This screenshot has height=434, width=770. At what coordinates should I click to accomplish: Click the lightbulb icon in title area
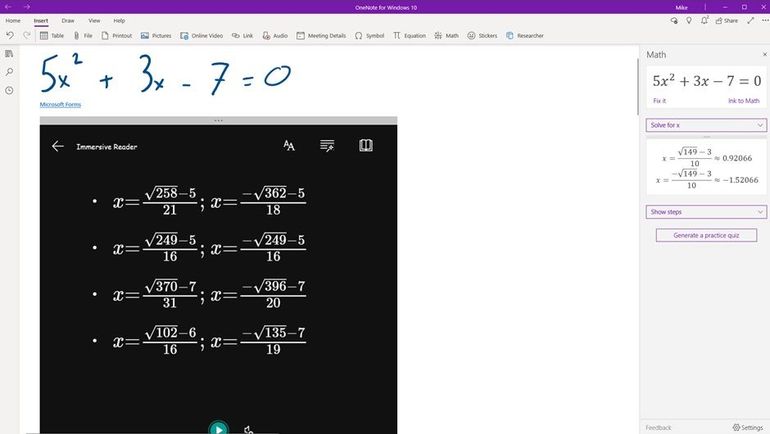tap(689, 21)
